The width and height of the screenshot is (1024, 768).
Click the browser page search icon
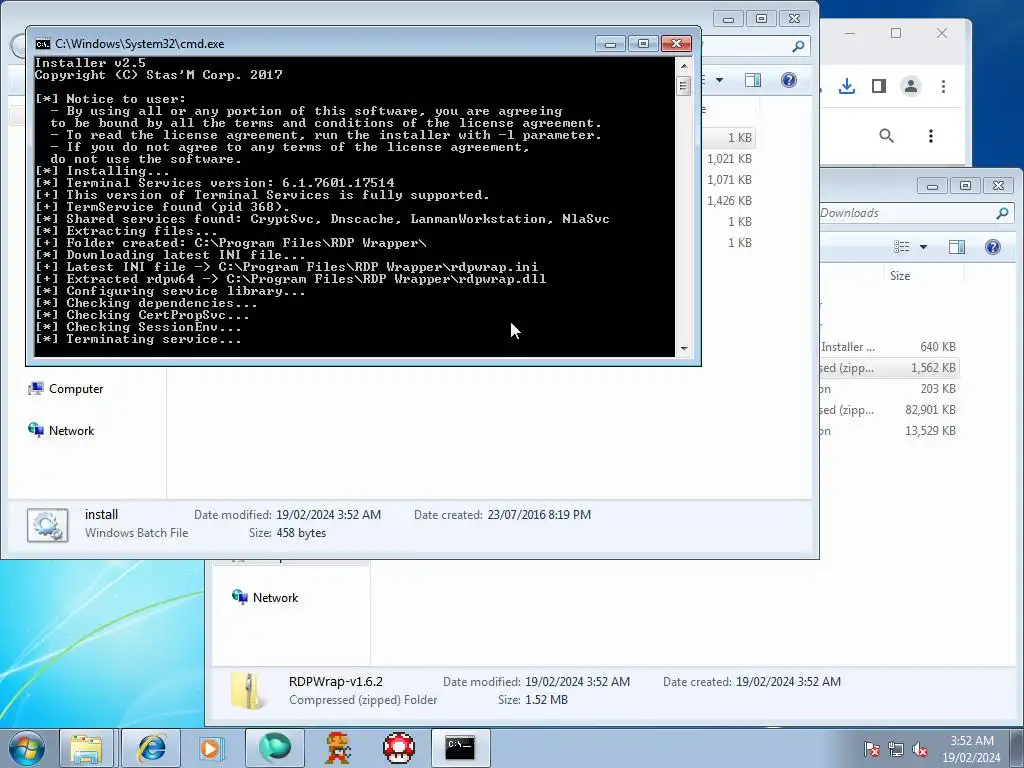(x=886, y=136)
